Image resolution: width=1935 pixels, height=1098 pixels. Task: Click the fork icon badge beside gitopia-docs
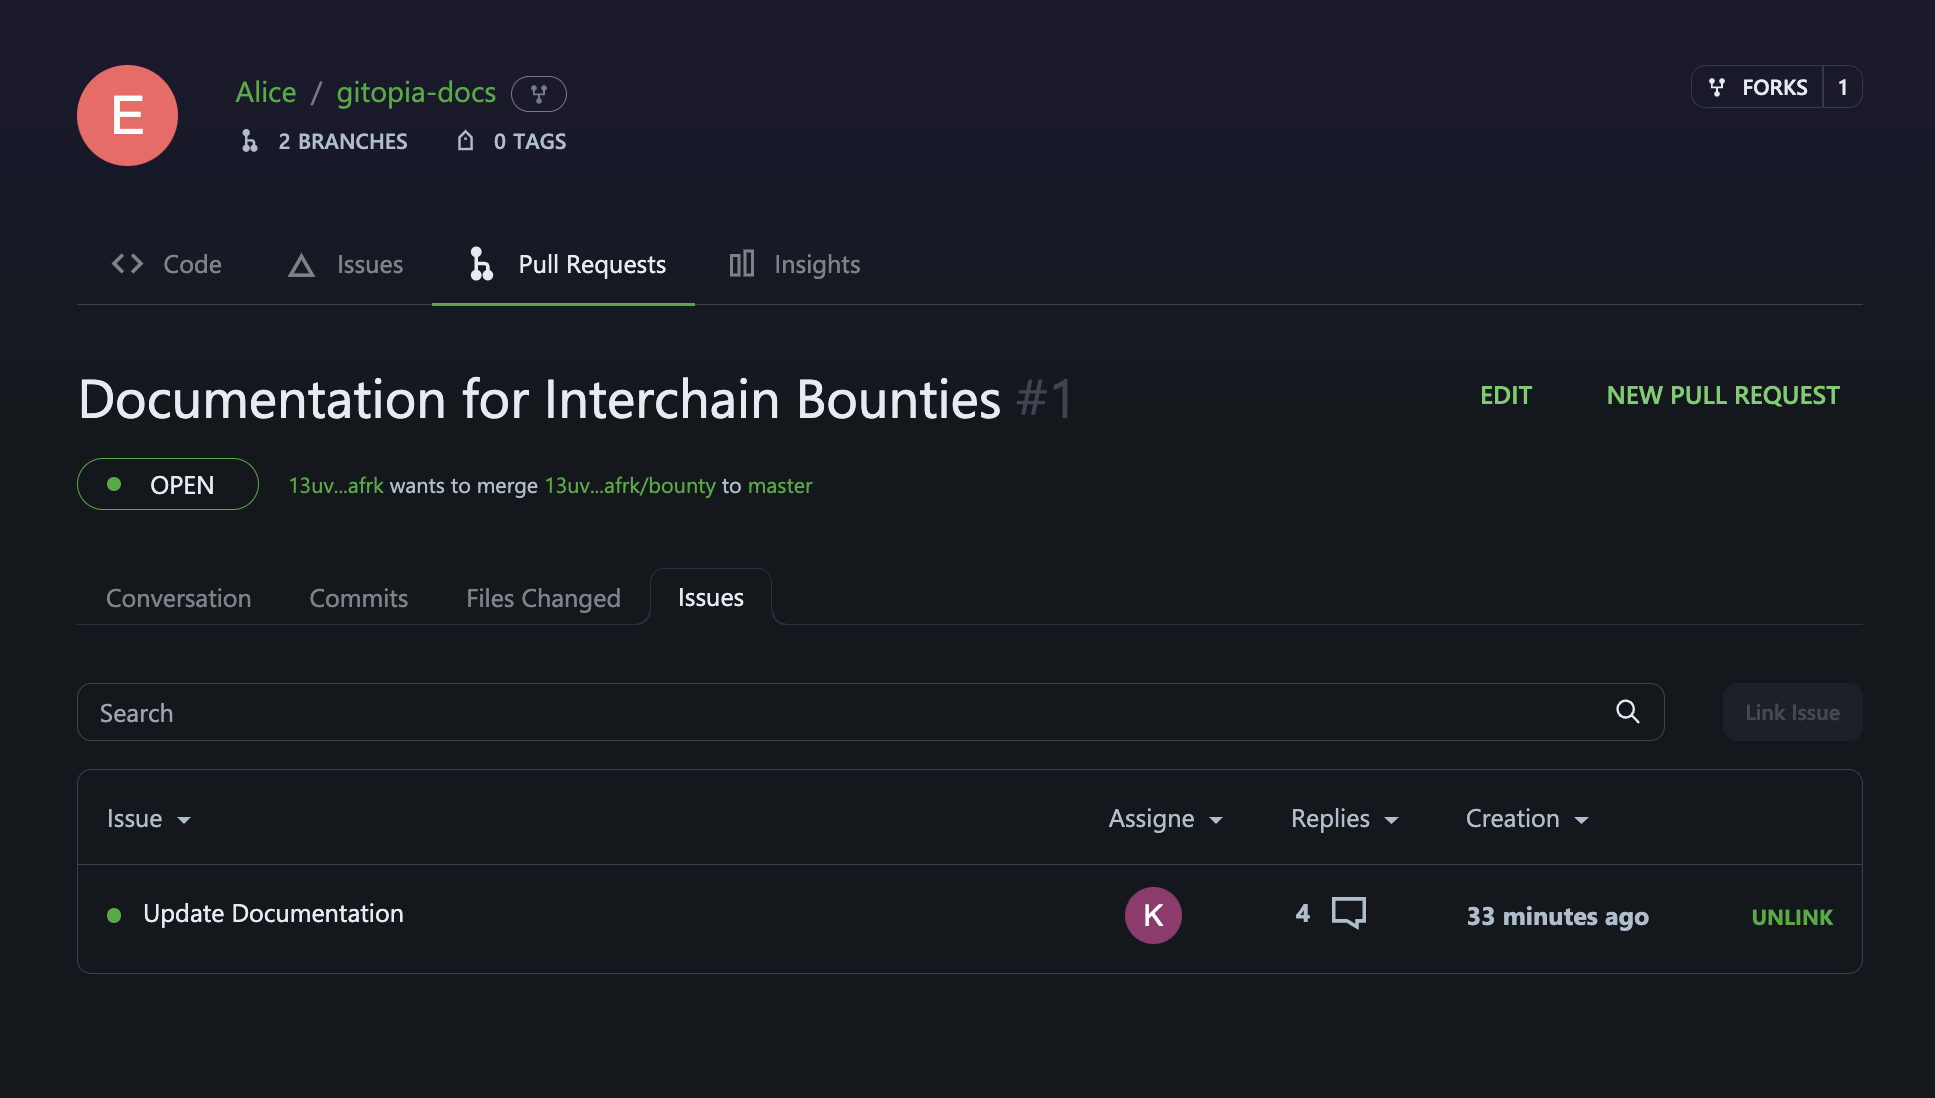pyautogui.click(x=538, y=94)
